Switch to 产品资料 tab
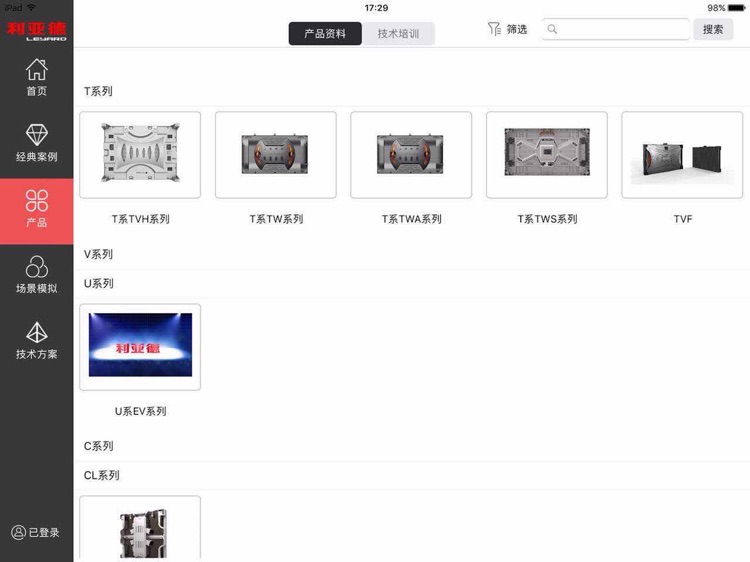Viewport: 750px width, 562px height. point(325,33)
